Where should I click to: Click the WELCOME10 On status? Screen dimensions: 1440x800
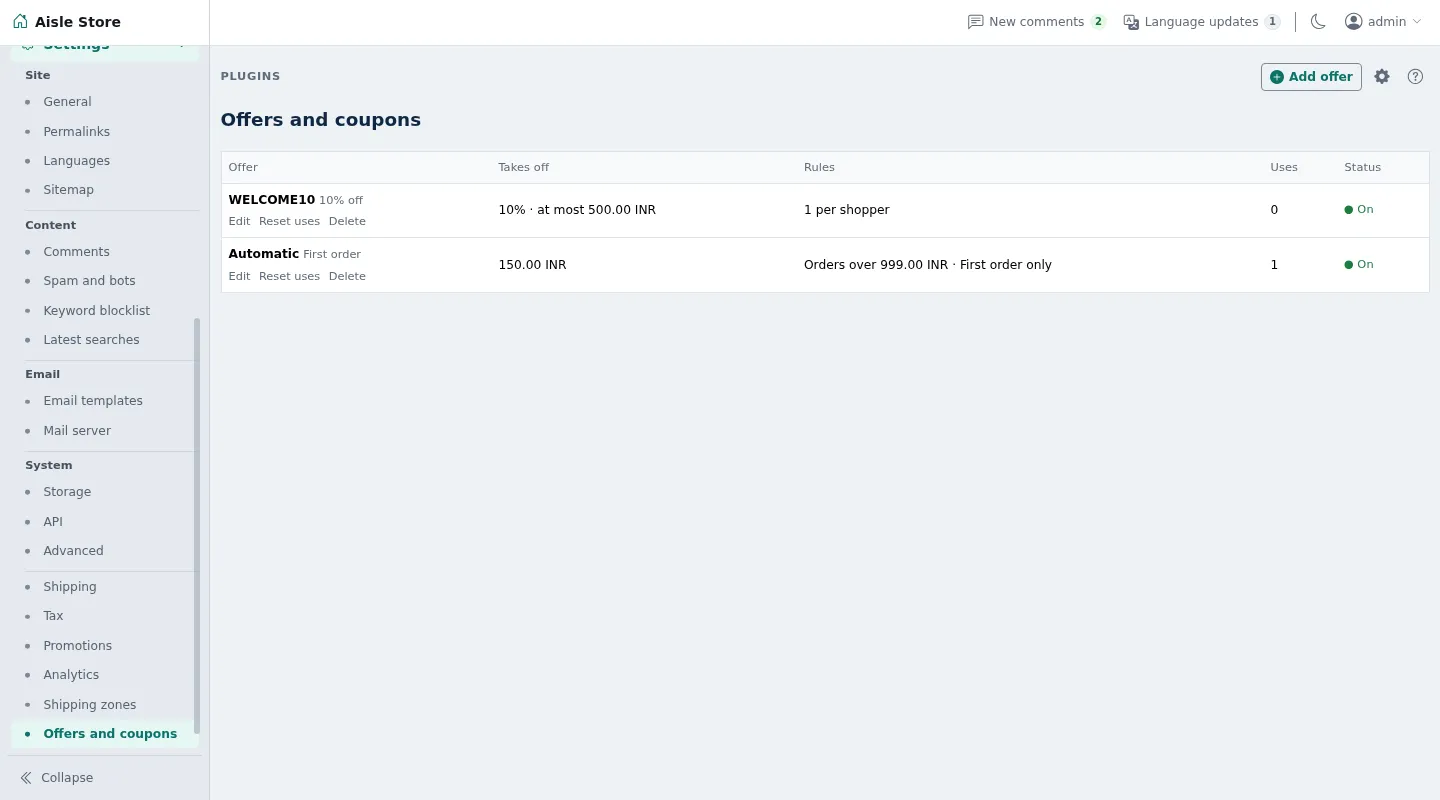point(1359,210)
